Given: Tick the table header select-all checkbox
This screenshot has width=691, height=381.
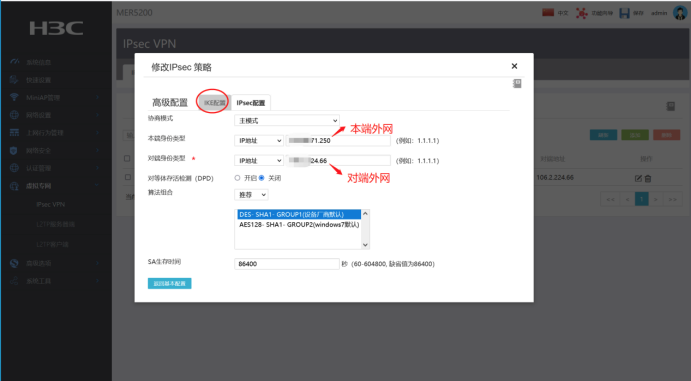Looking at the screenshot, I should click(127, 159).
